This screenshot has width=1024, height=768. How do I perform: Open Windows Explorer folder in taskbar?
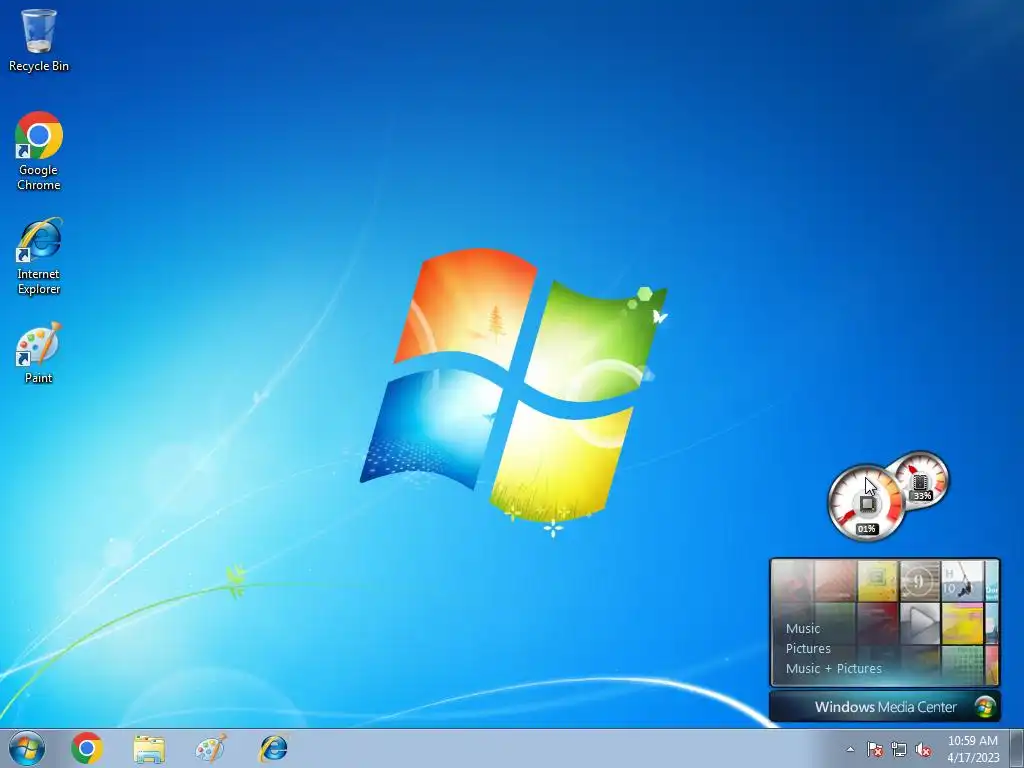(149, 748)
